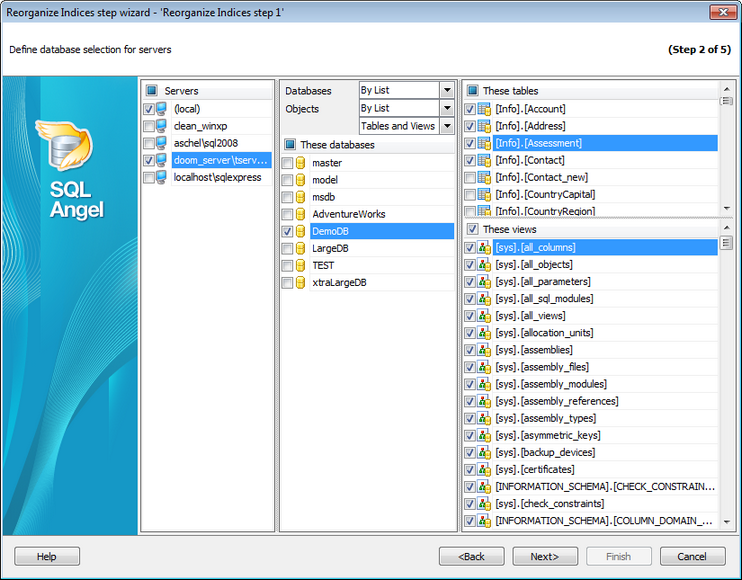Image resolution: width=742 pixels, height=580 pixels.
Task: Toggle the These databases select-all checkbox
Action: 290,144
